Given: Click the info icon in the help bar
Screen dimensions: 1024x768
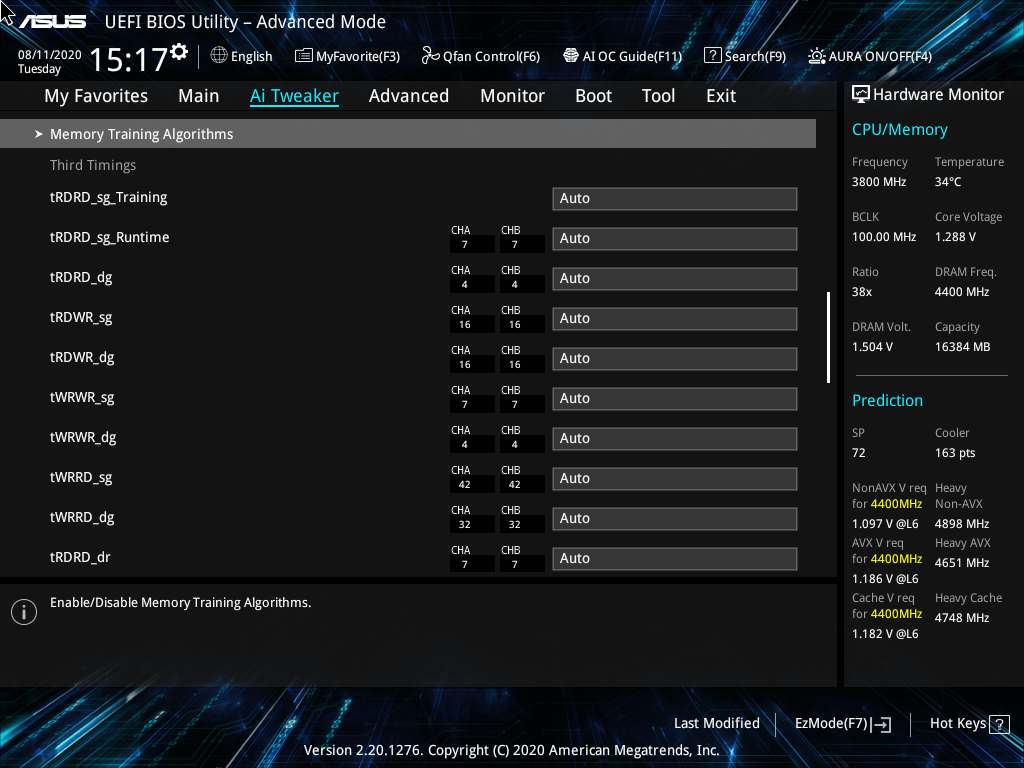Looking at the screenshot, I should (24, 611).
